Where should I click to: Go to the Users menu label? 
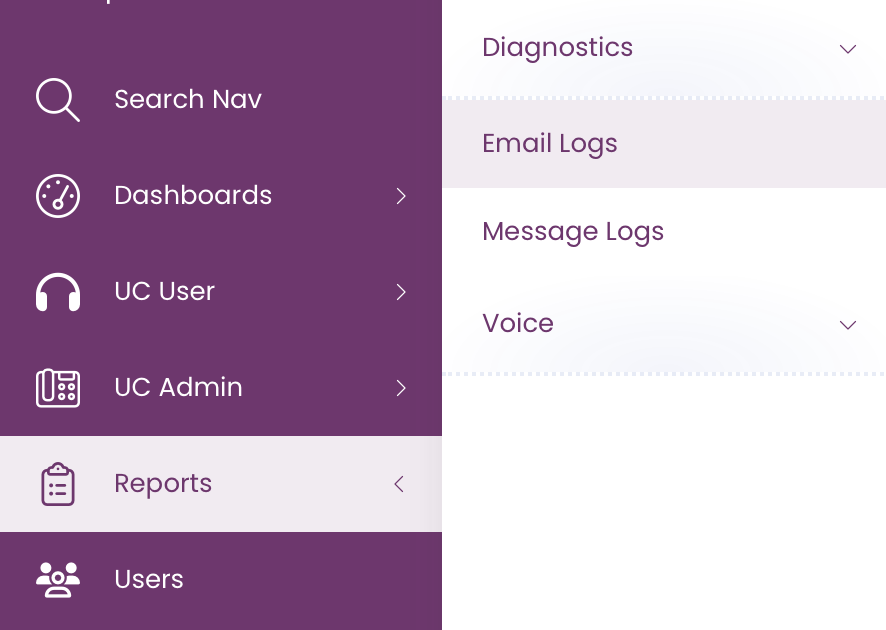coord(149,580)
